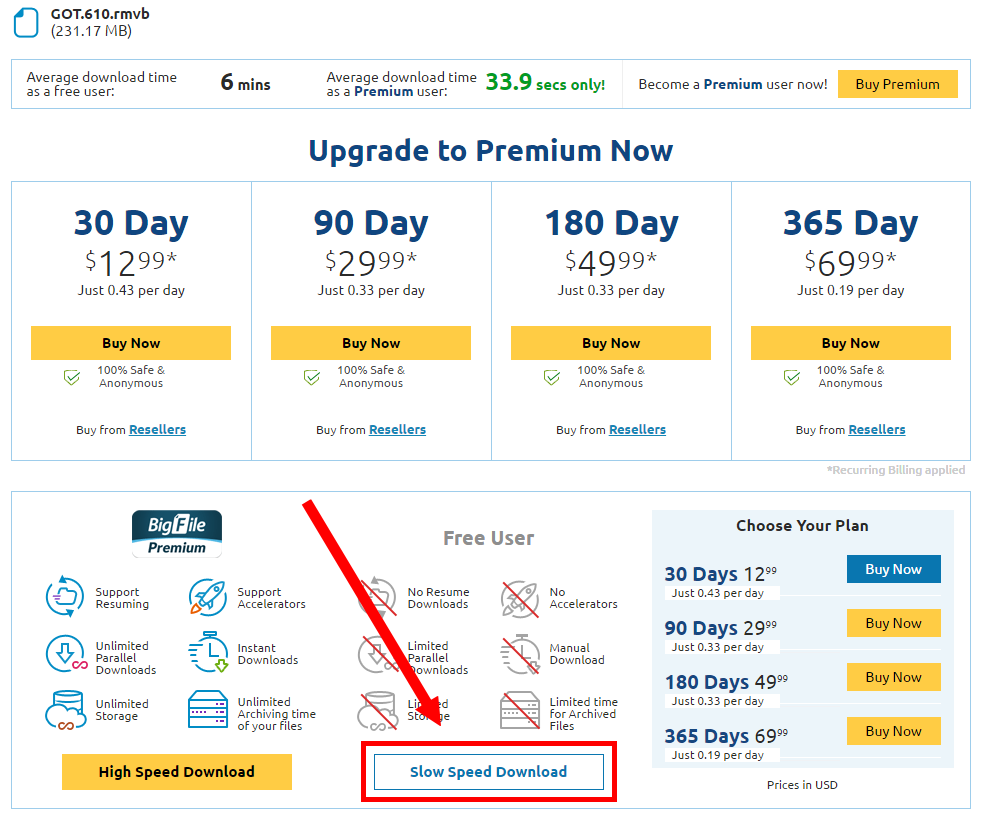Click Buy Now beside 180 Days 49.99
Image resolution: width=984 pixels, height=814 pixels.
coord(894,677)
